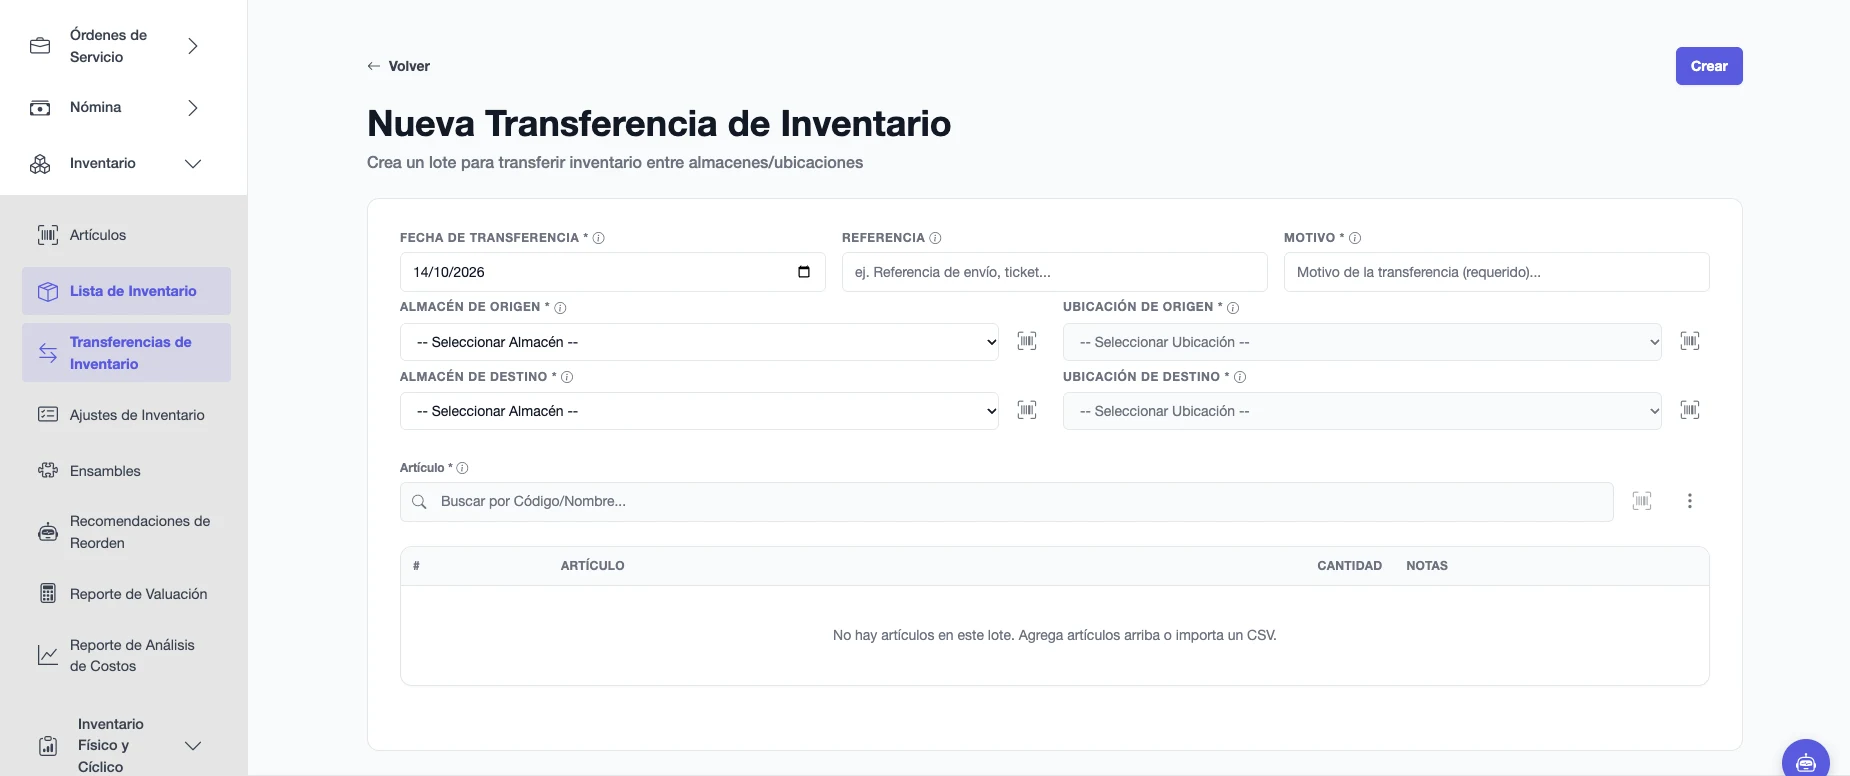Click into the Referencia input field
1850x776 pixels.
pos(1054,272)
